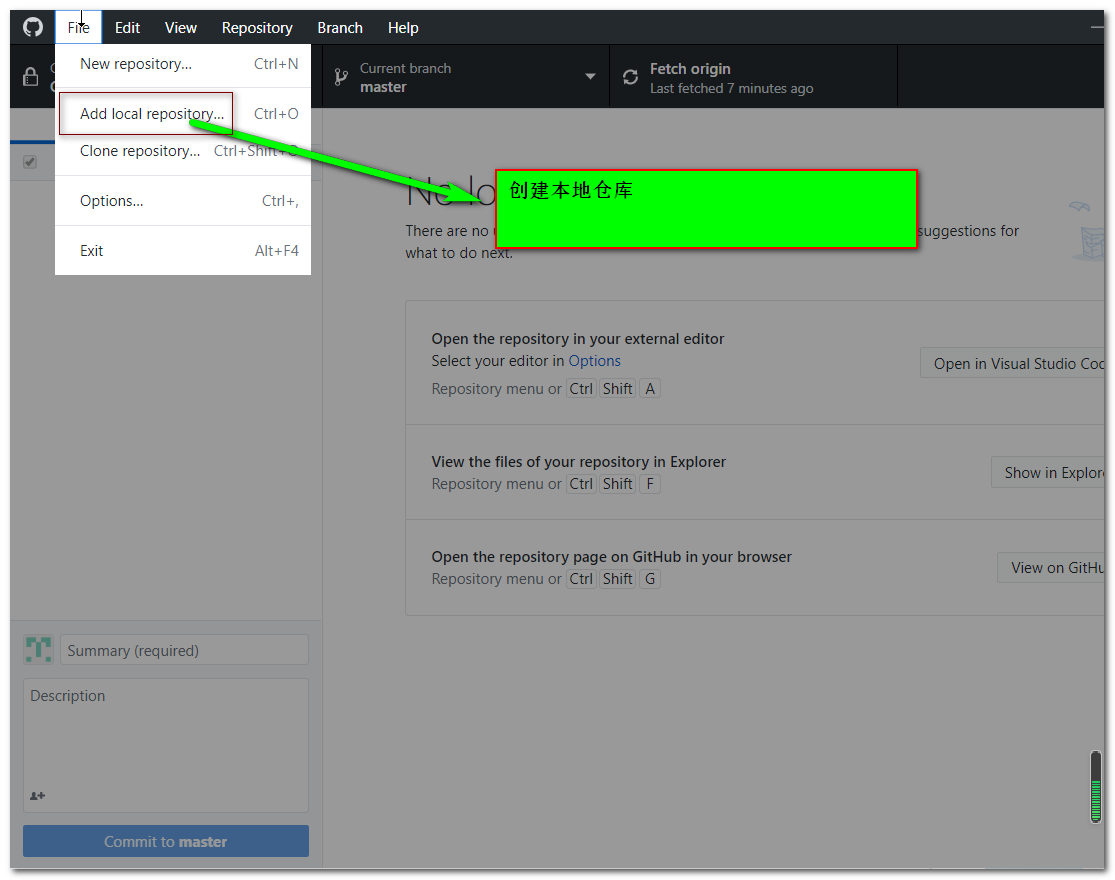
Task: Click the user avatar beside Summary field
Action: click(x=38, y=650)
